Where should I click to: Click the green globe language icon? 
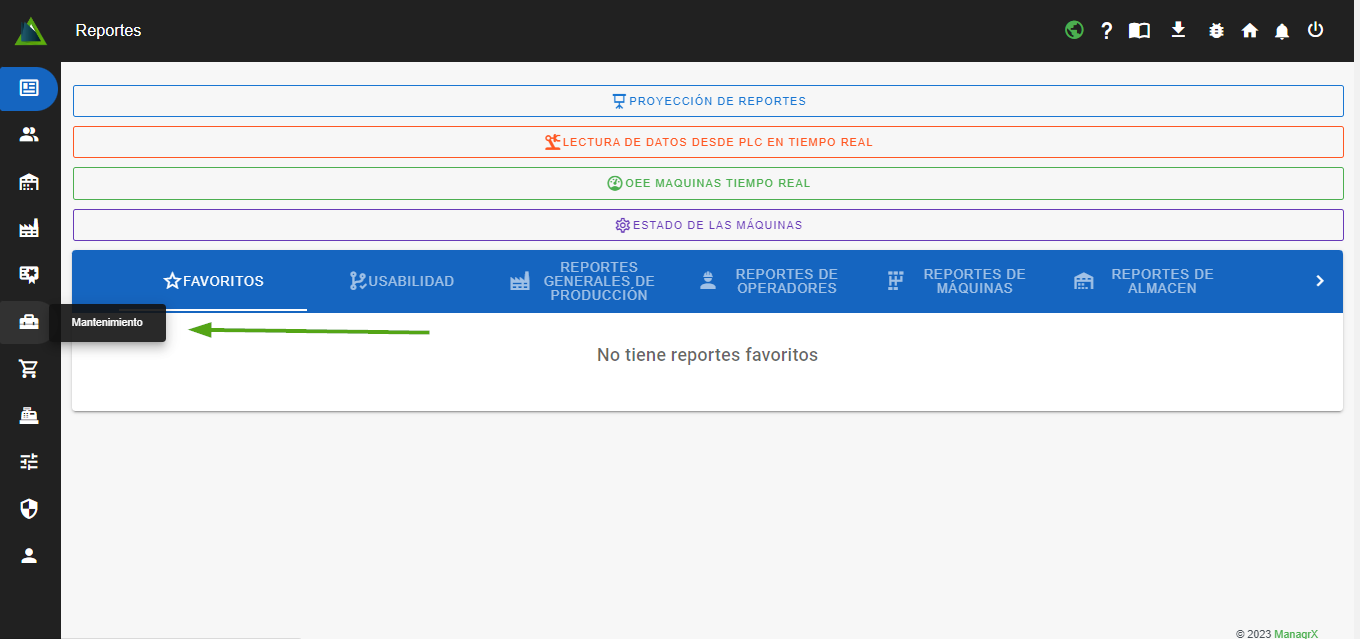coord(1074,30)
